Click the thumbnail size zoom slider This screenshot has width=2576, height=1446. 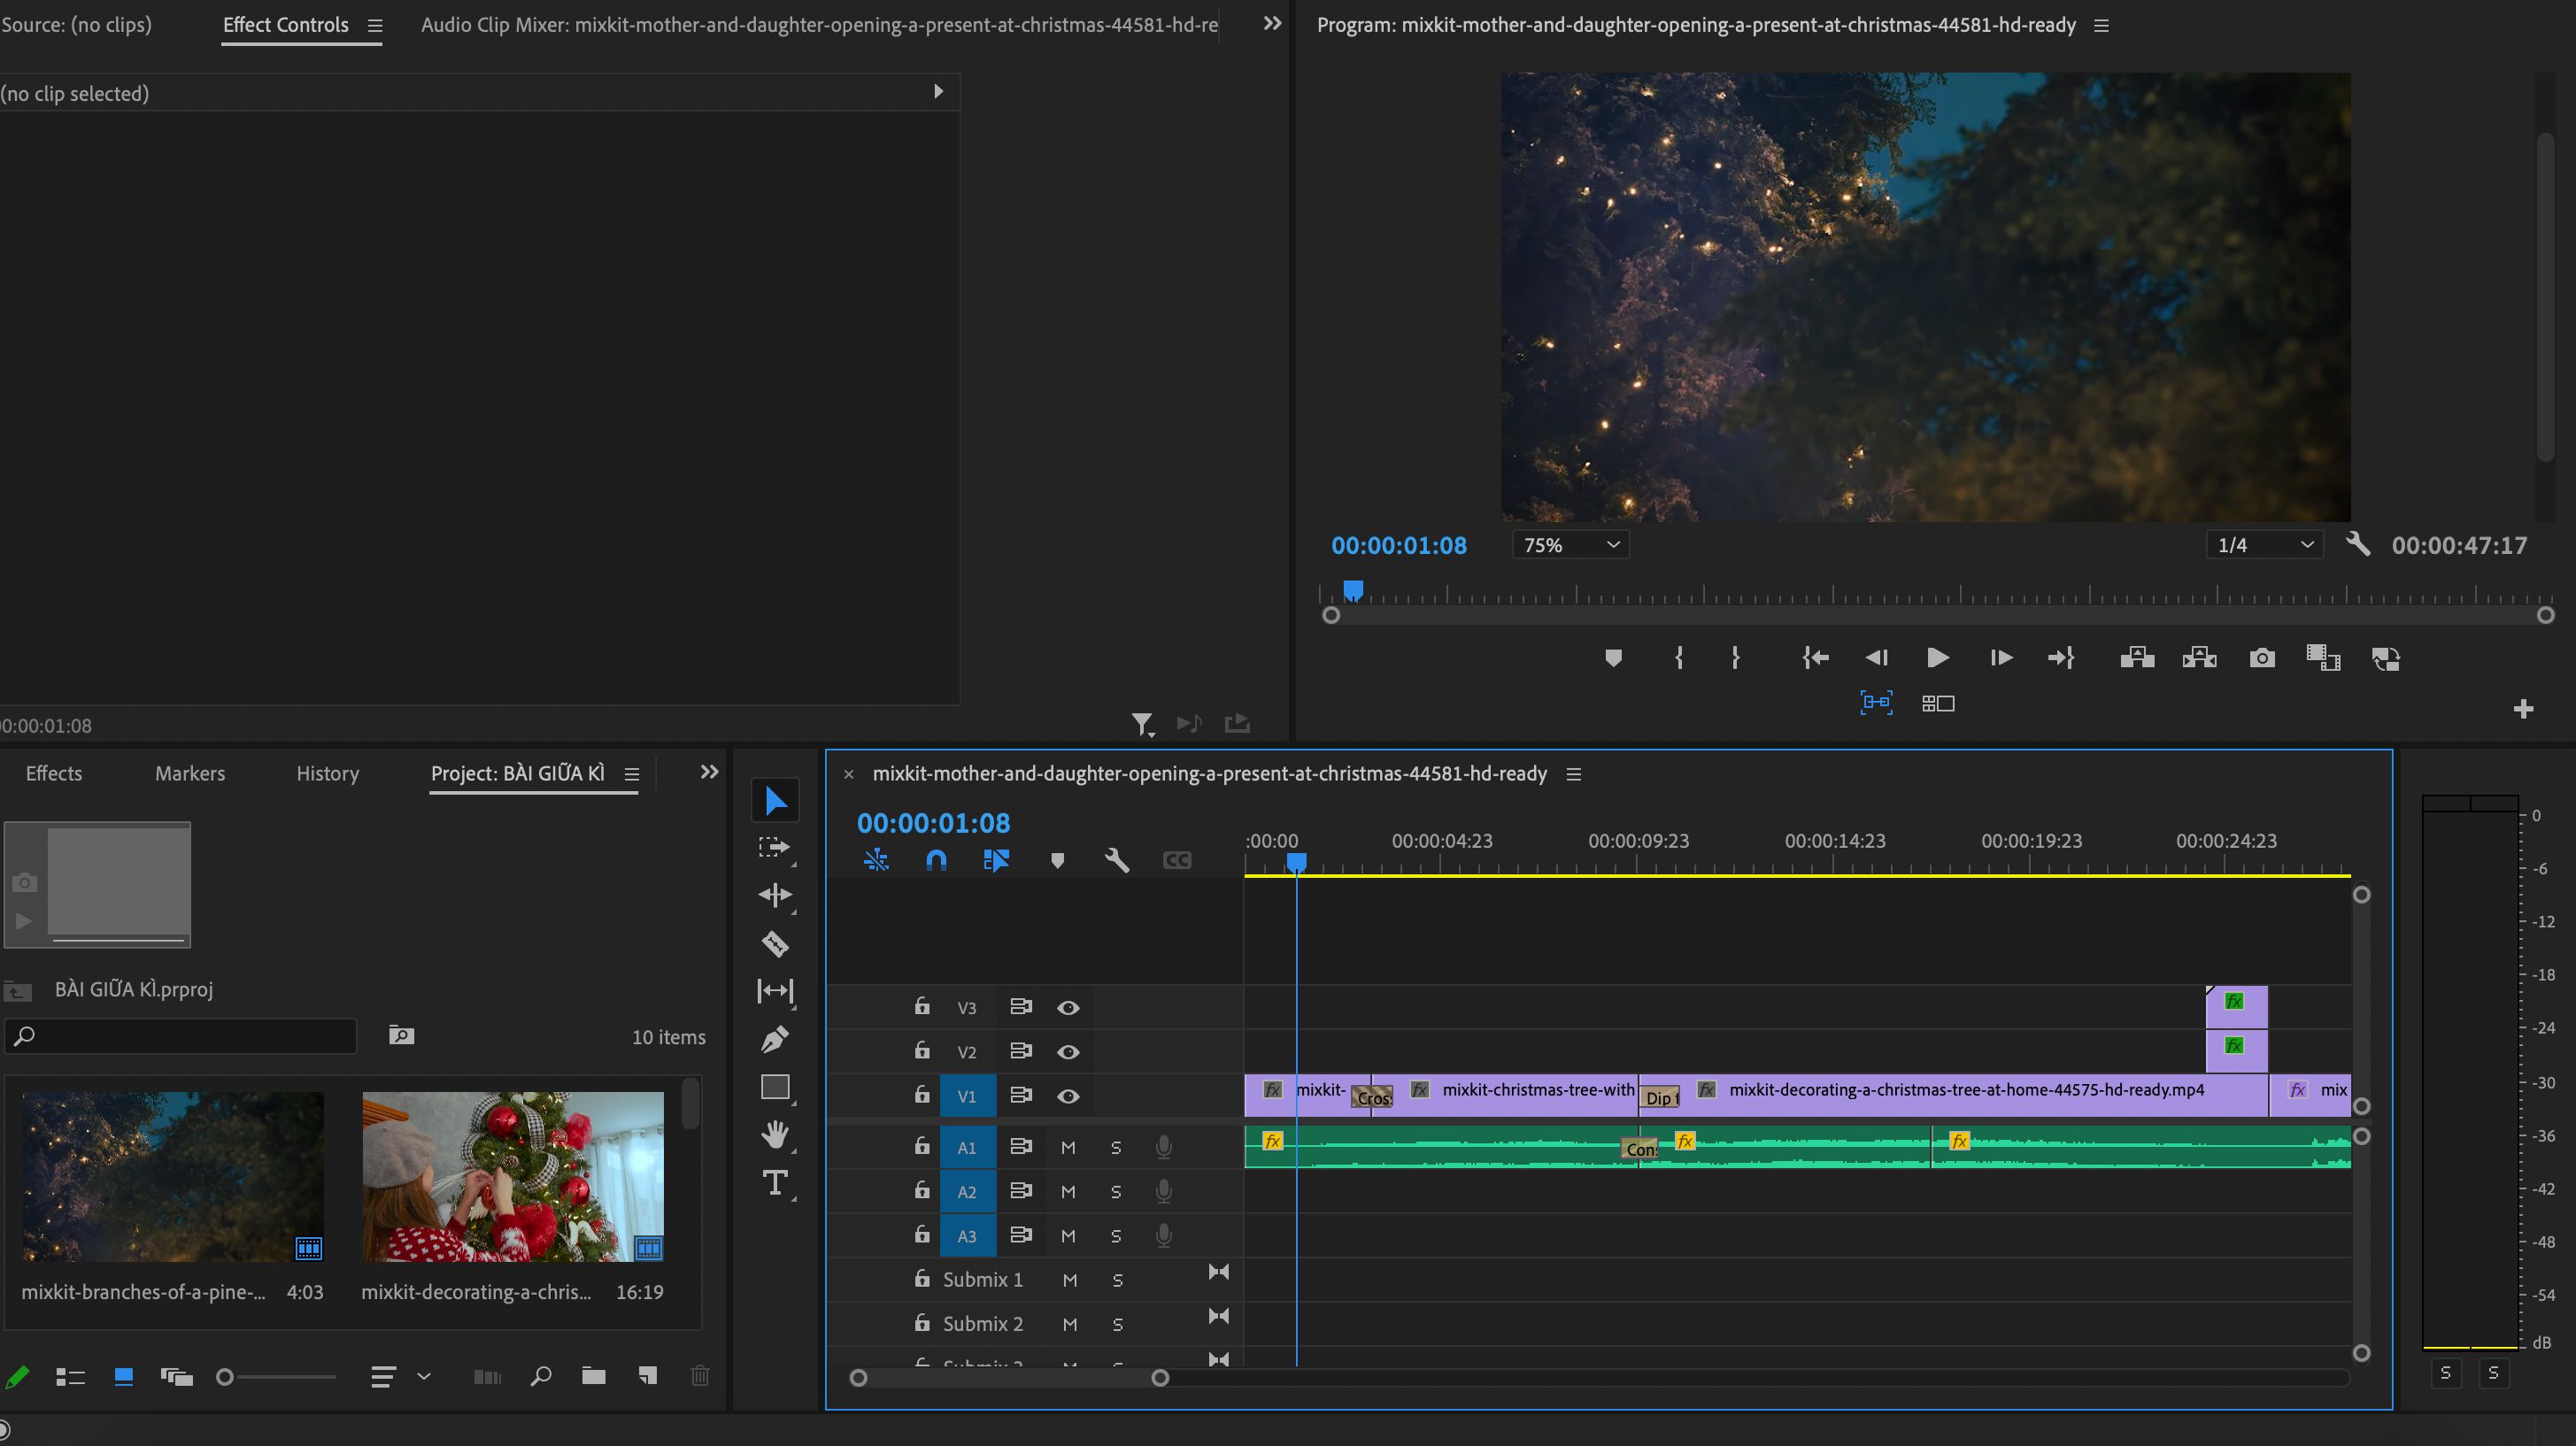[x=277, y=1377]
